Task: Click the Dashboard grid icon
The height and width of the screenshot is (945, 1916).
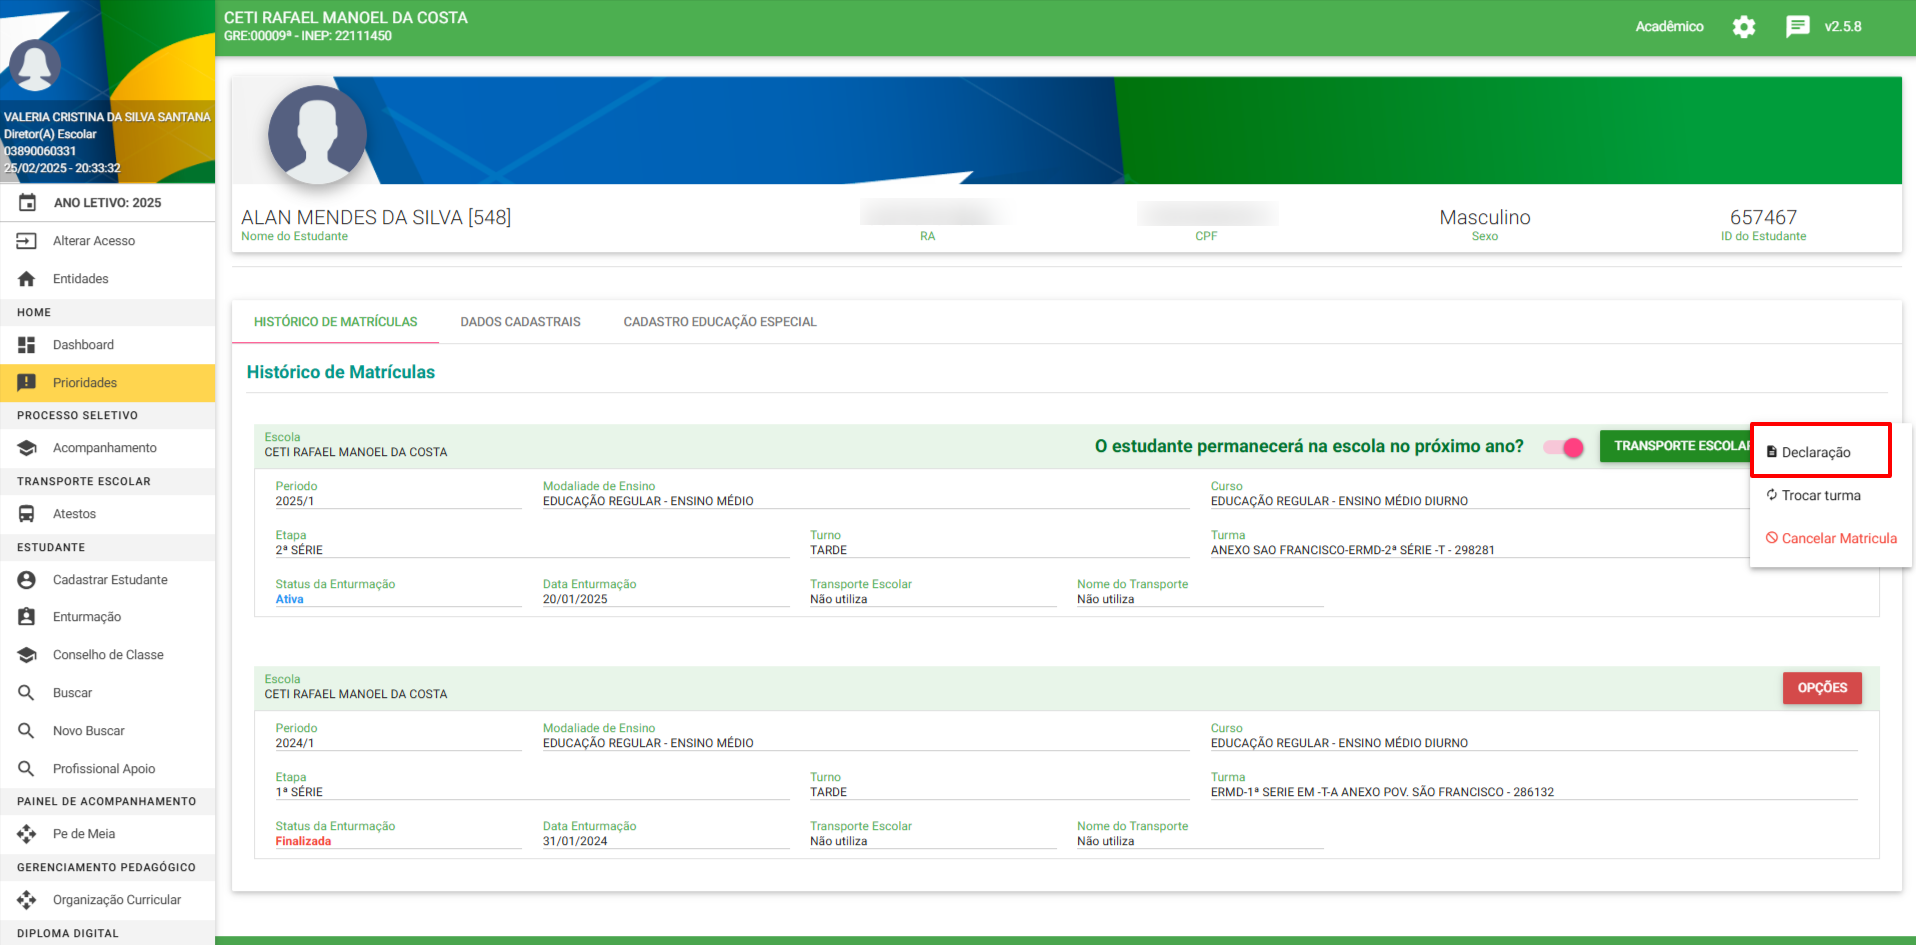Action: coord(27,345)
